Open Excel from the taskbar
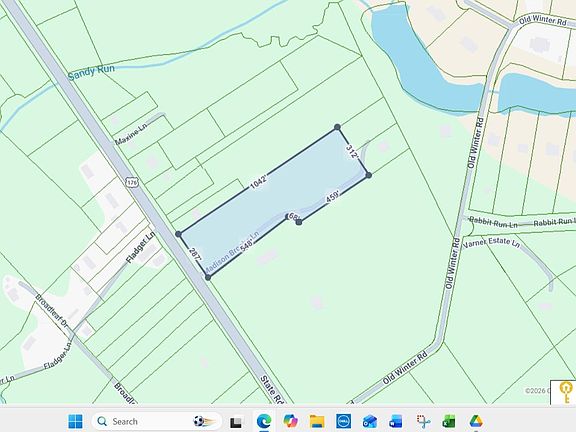 [x=449, y=421]
